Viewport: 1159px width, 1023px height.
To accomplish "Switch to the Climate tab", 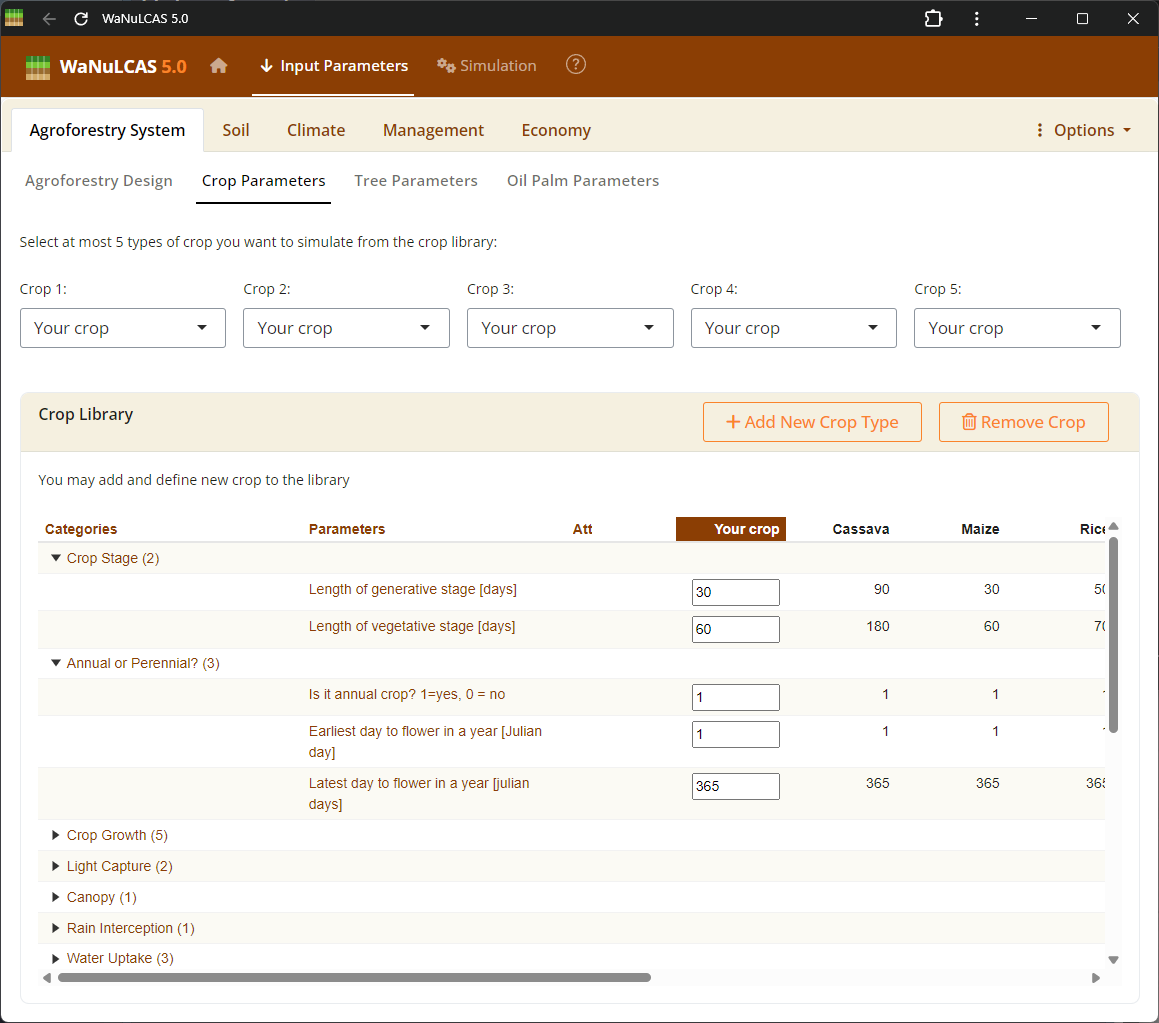I will [316, 130].
